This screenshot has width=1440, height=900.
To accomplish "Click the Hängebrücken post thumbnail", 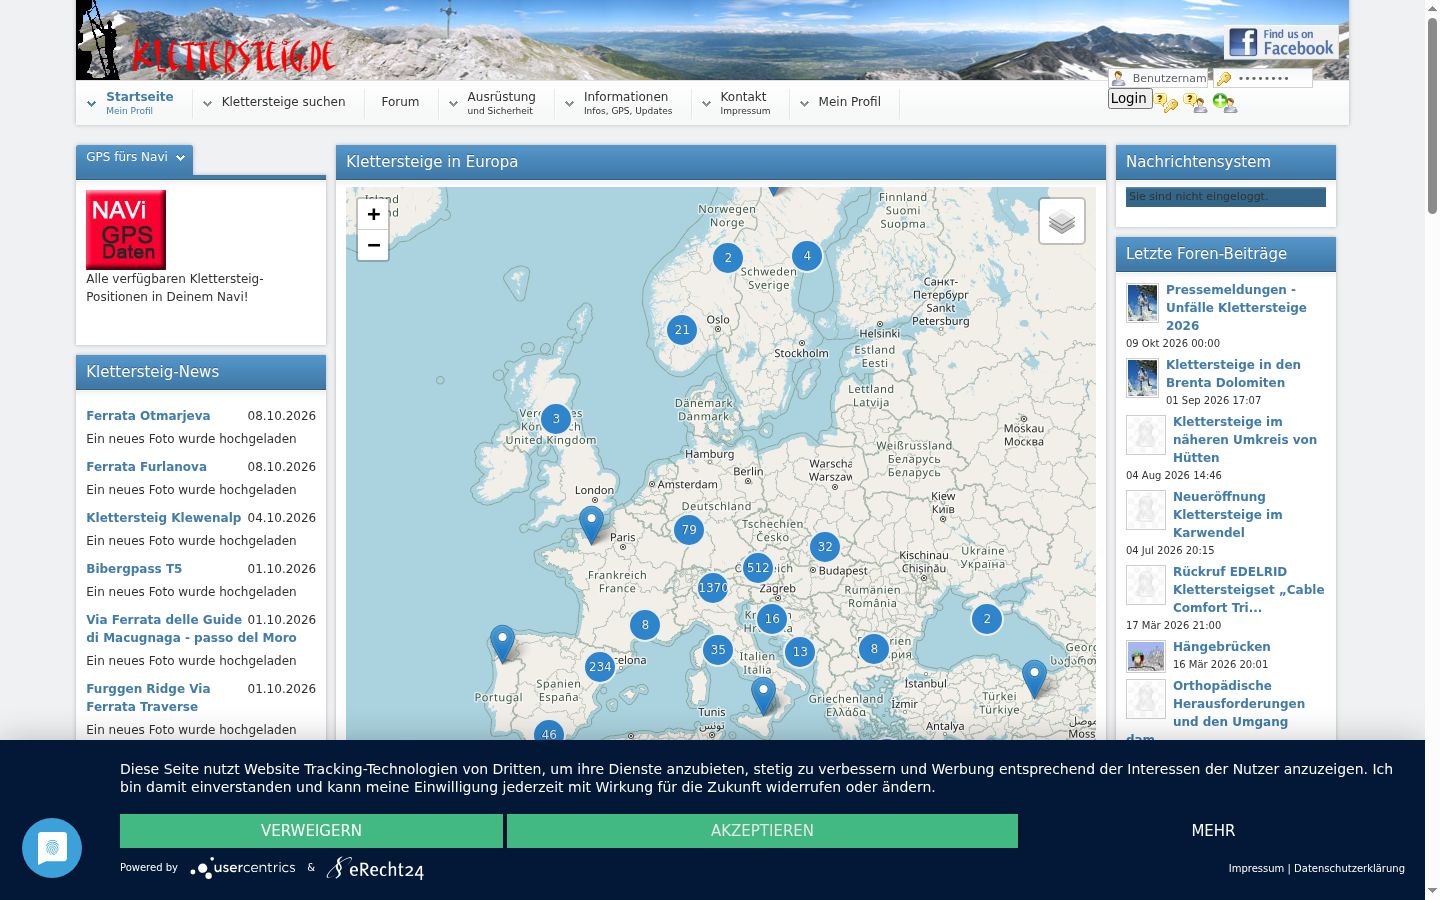I will (x=1145, y=656).
